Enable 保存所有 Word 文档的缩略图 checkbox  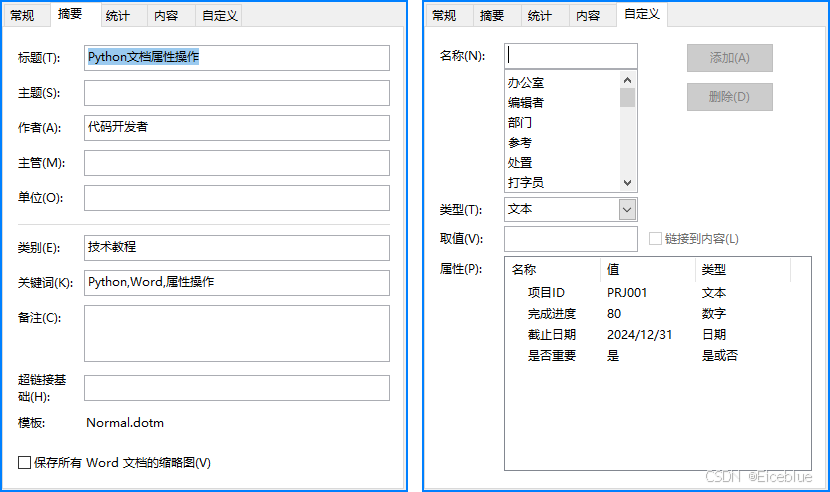[24, 462]
